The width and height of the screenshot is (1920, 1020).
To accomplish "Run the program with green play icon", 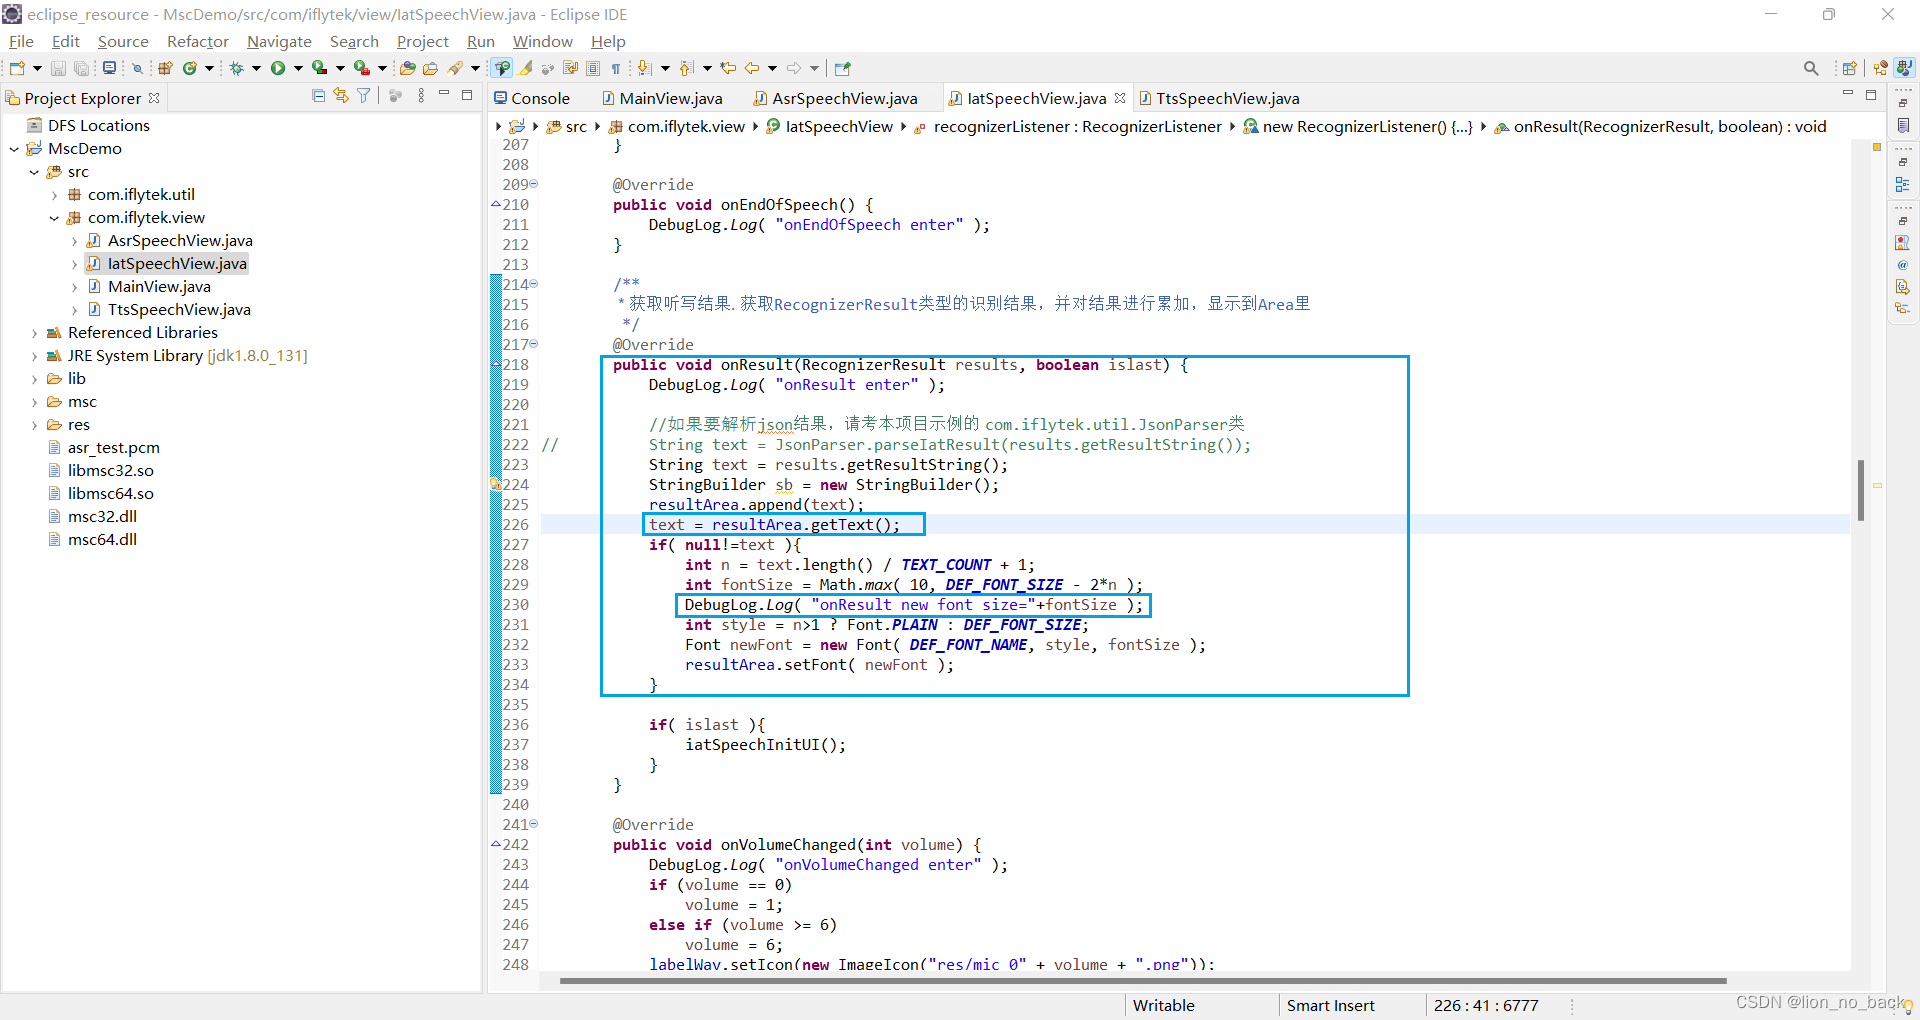I will pyautogui.click(x=278, y=68).
